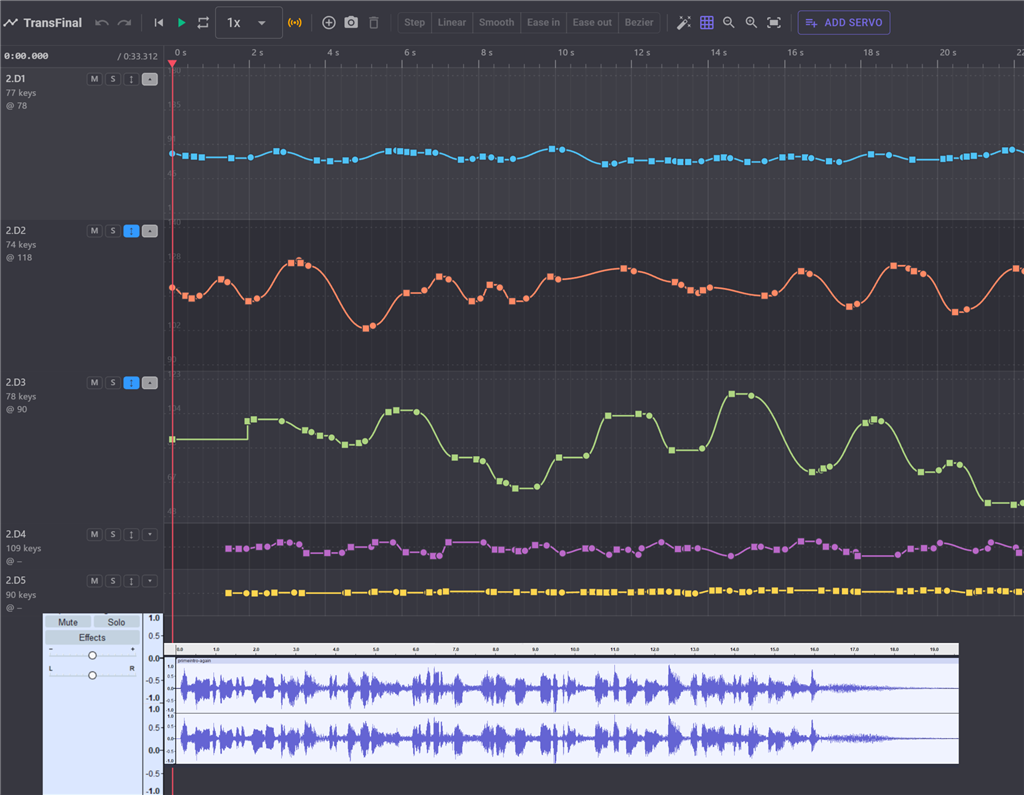1024x795 pixels.
Task: Collapse track 2.D1 with arrow button
Action: [150, 79]
